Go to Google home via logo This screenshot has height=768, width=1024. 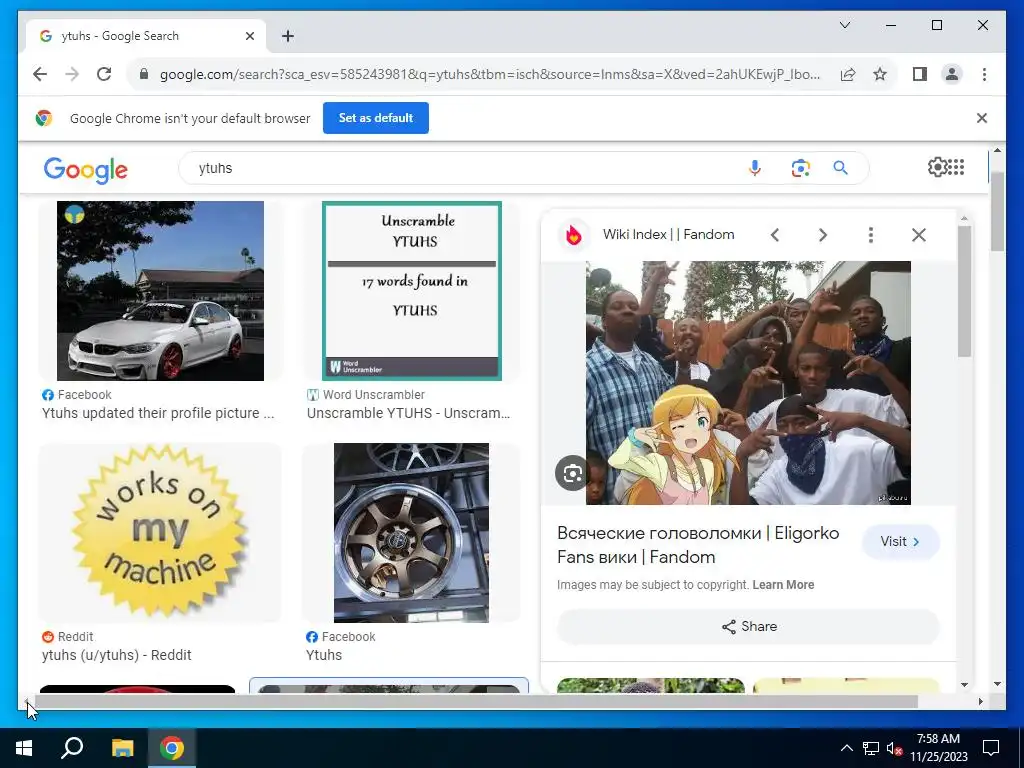pos(86,169)
